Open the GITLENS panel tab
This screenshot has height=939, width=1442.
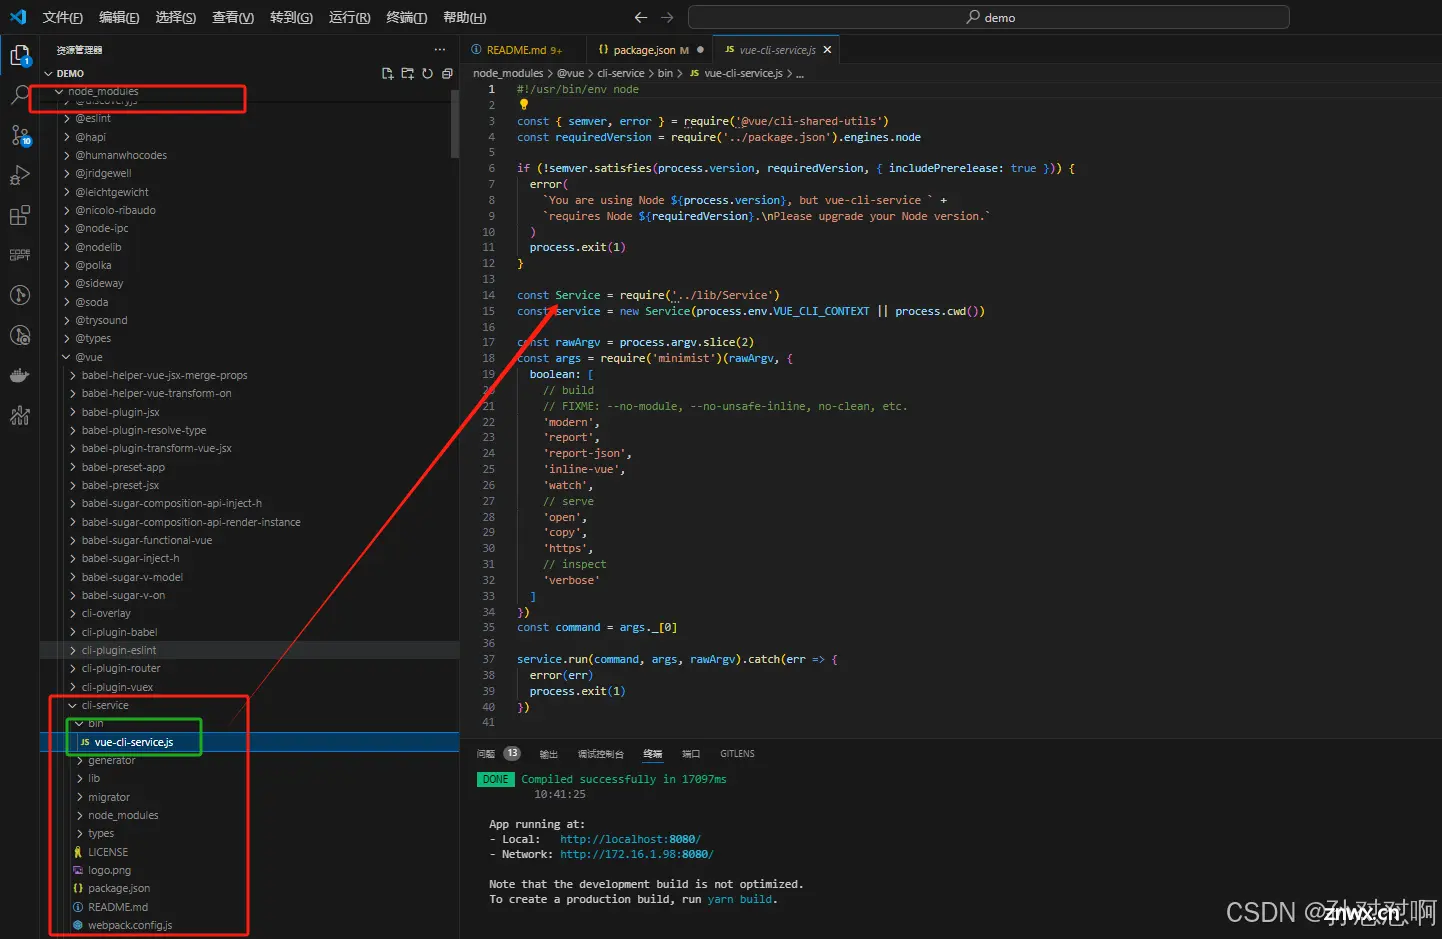coord(737,753)
